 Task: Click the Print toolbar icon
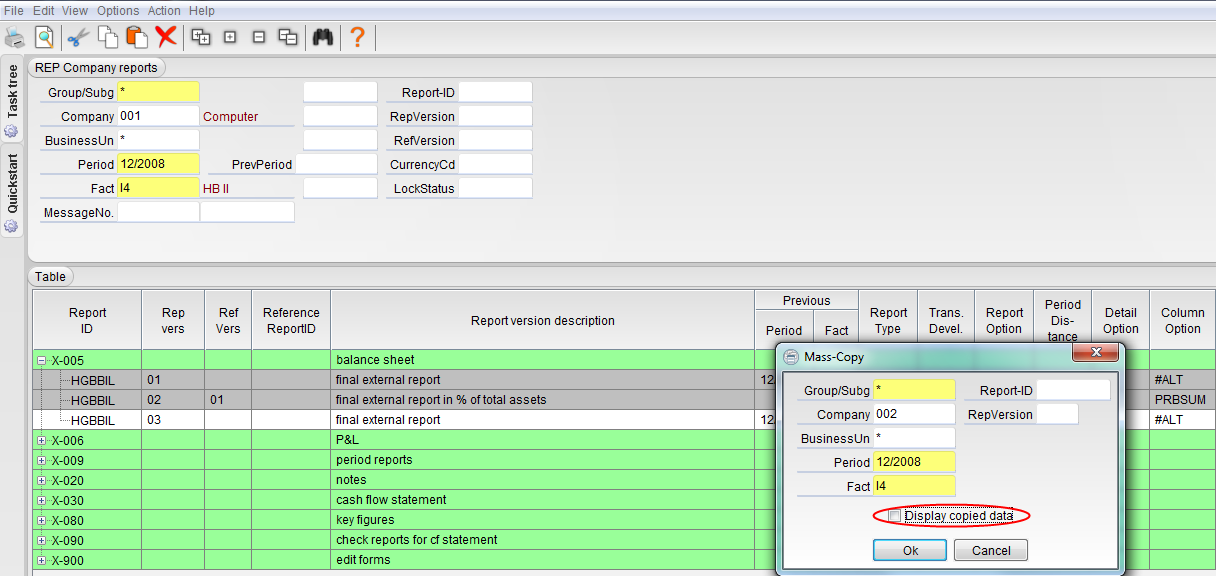click(x=14, y=37)
